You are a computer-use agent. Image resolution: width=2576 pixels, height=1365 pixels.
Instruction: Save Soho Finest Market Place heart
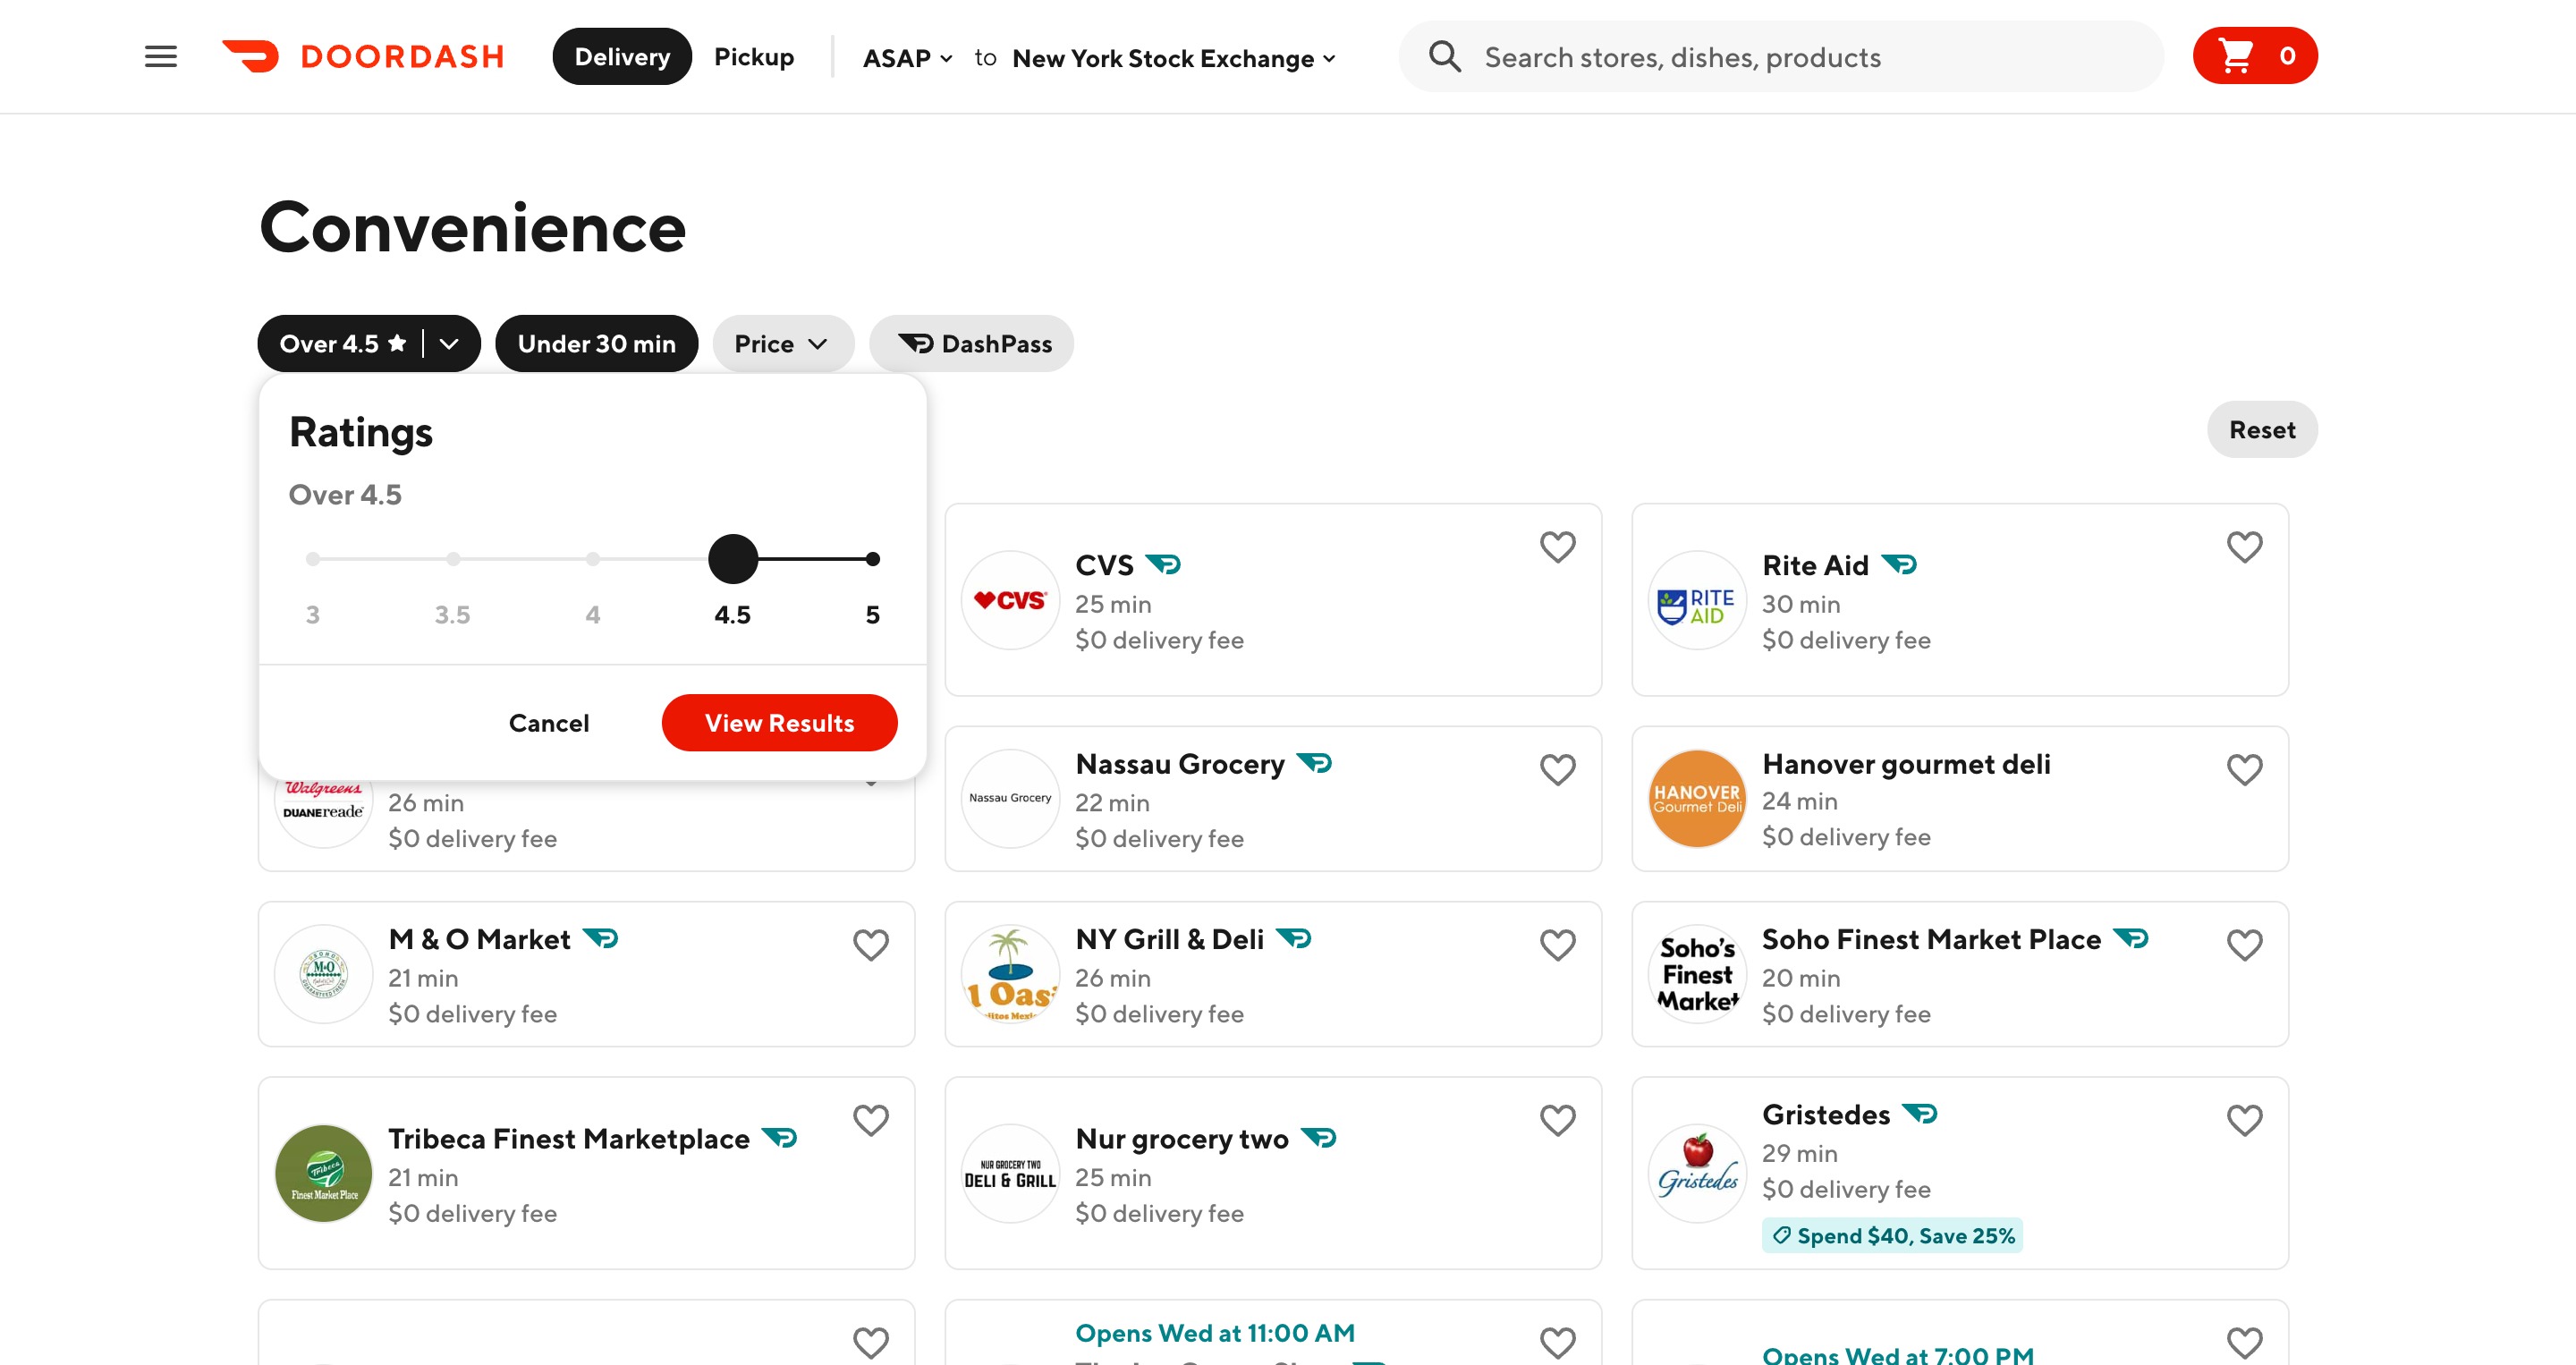tap(2244, 945)
